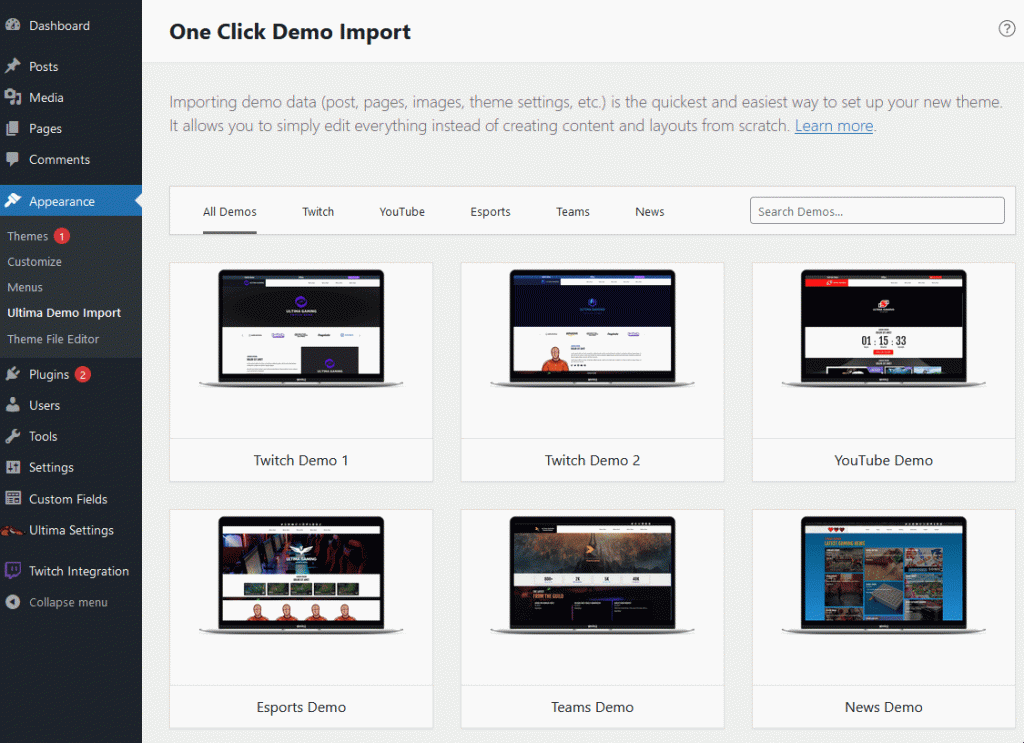Open Ultima Settings menu item
Viewport: 1024px width, 743px height.
(71, 530)
